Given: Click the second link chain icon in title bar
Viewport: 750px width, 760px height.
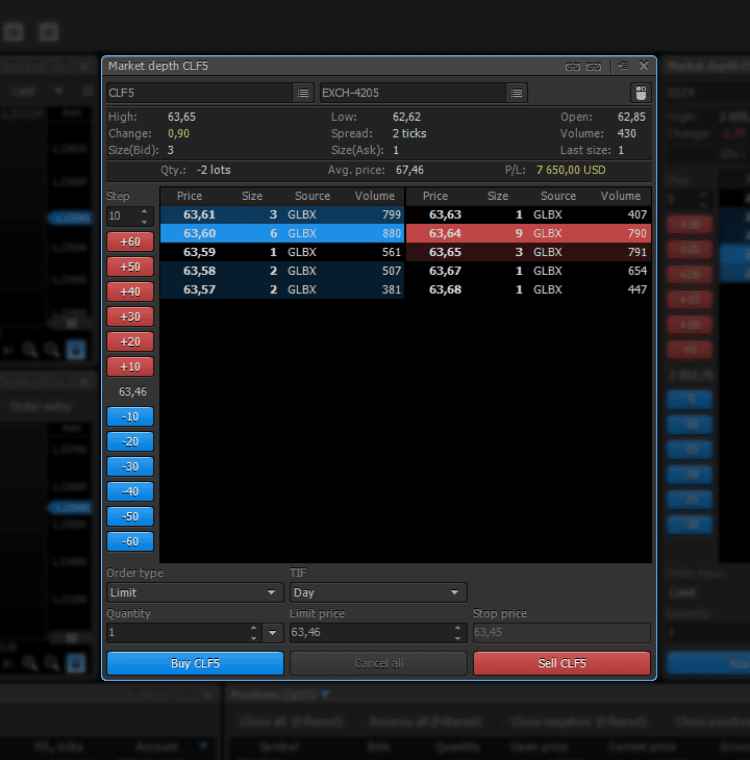Looking at the screenshot, I should tap(593, 66).
